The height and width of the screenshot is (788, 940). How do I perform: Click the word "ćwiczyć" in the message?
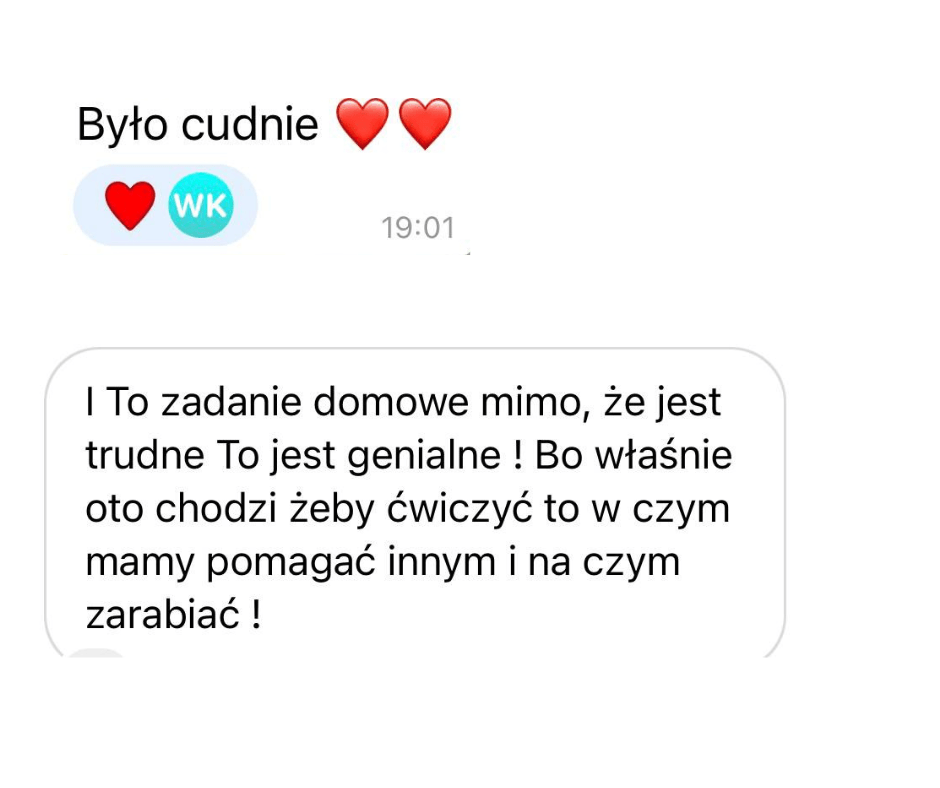pos(459,509)
